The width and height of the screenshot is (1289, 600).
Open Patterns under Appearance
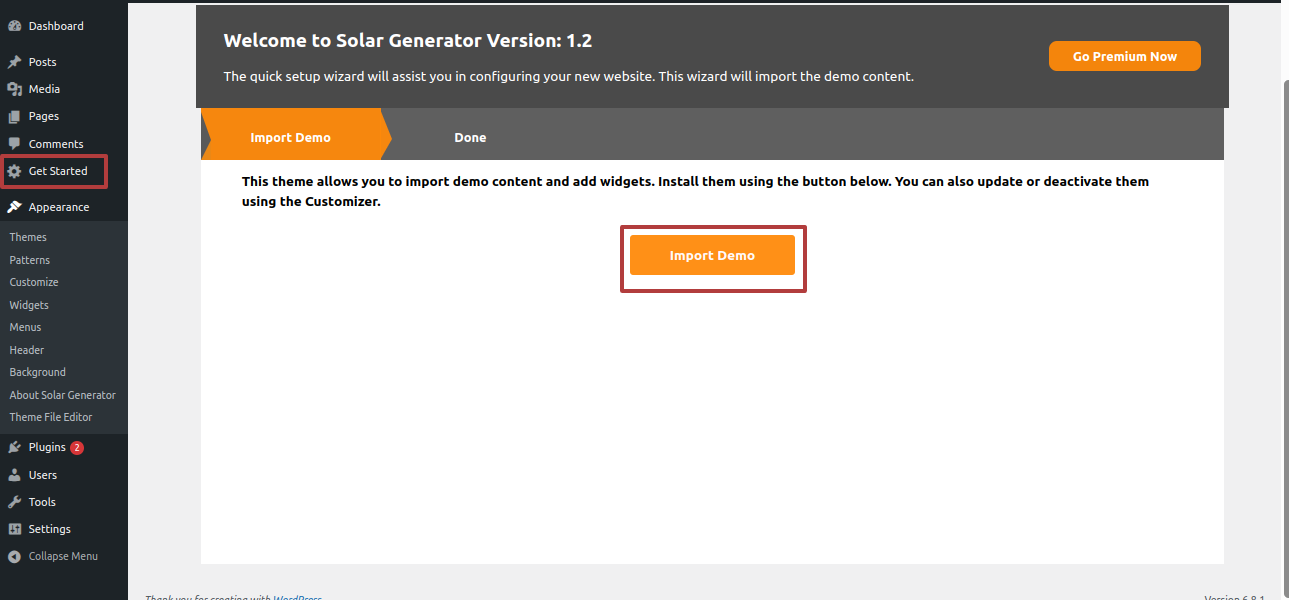pos(30,260)
